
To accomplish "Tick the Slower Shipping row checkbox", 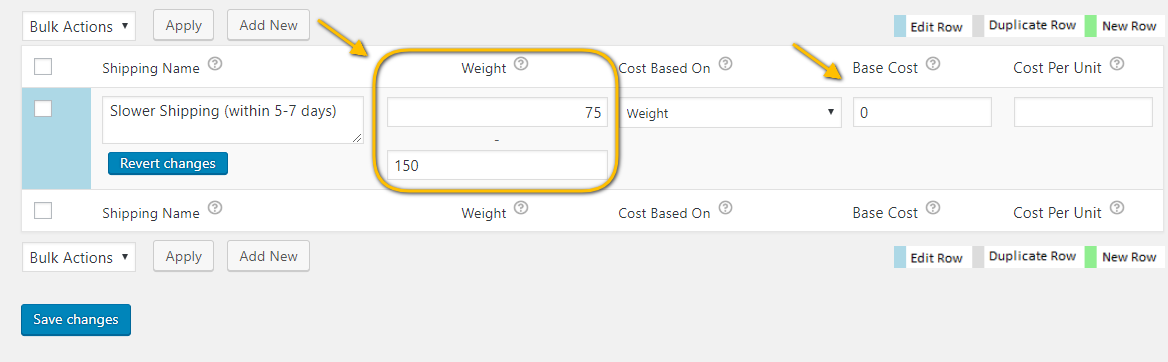I will coord(43,109).
